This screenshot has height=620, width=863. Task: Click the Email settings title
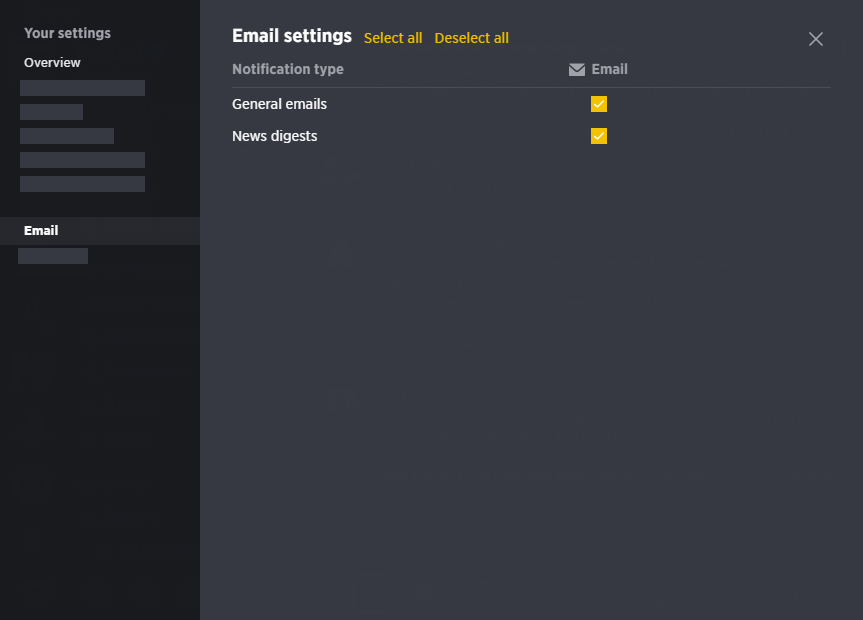[292, 36]
